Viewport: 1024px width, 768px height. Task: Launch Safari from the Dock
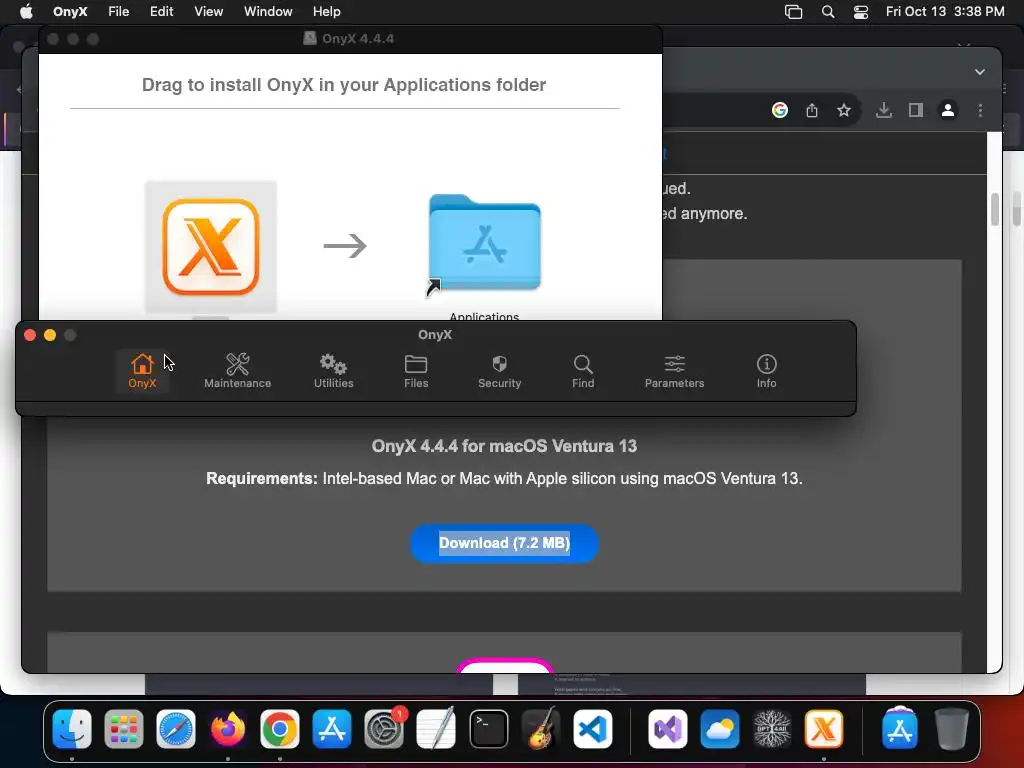pos(176,729)
